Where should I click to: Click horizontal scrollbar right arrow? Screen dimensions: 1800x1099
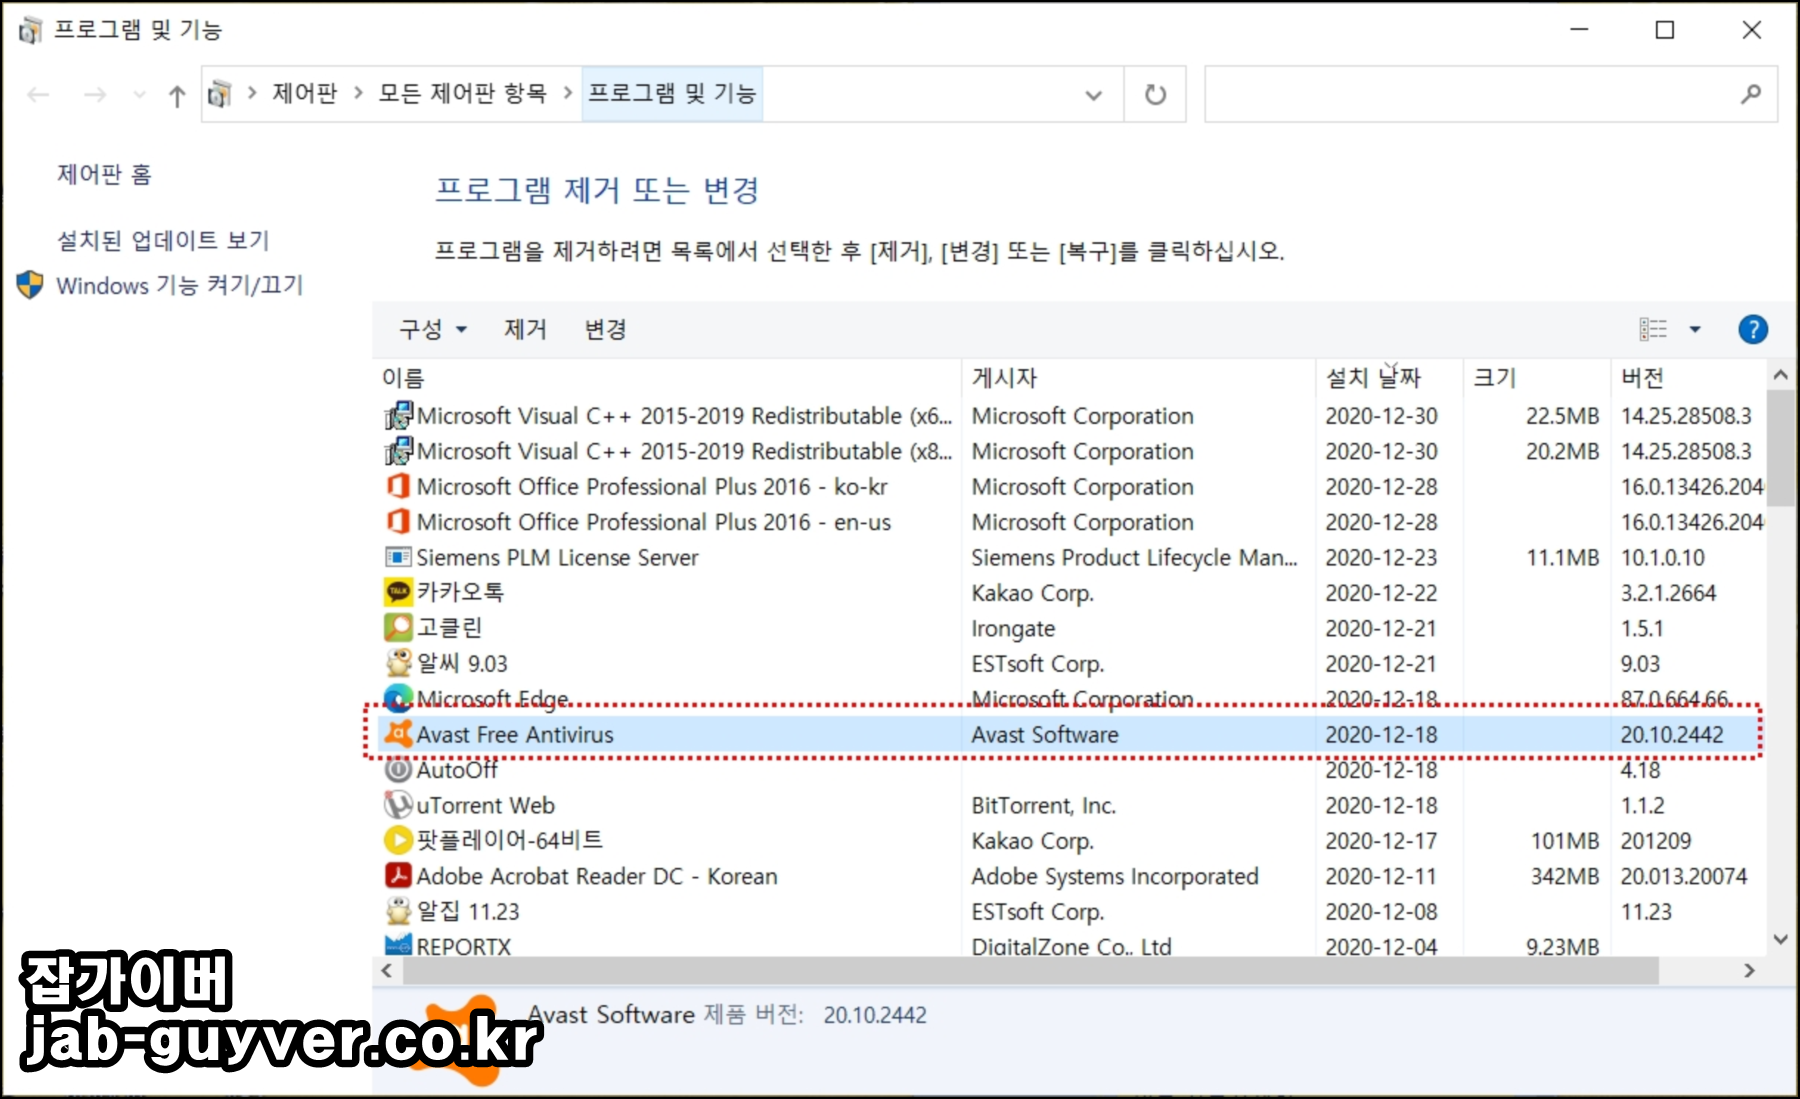click(1749, 970)
